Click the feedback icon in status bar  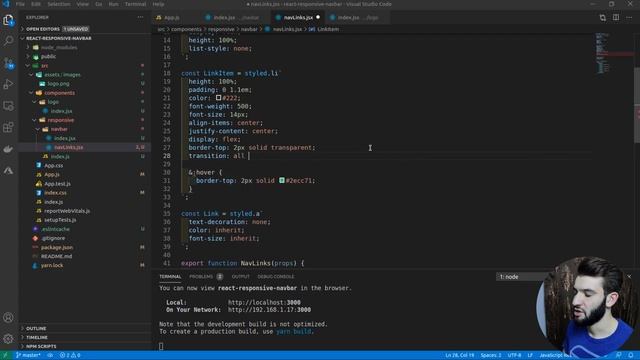tap(619, 355)
